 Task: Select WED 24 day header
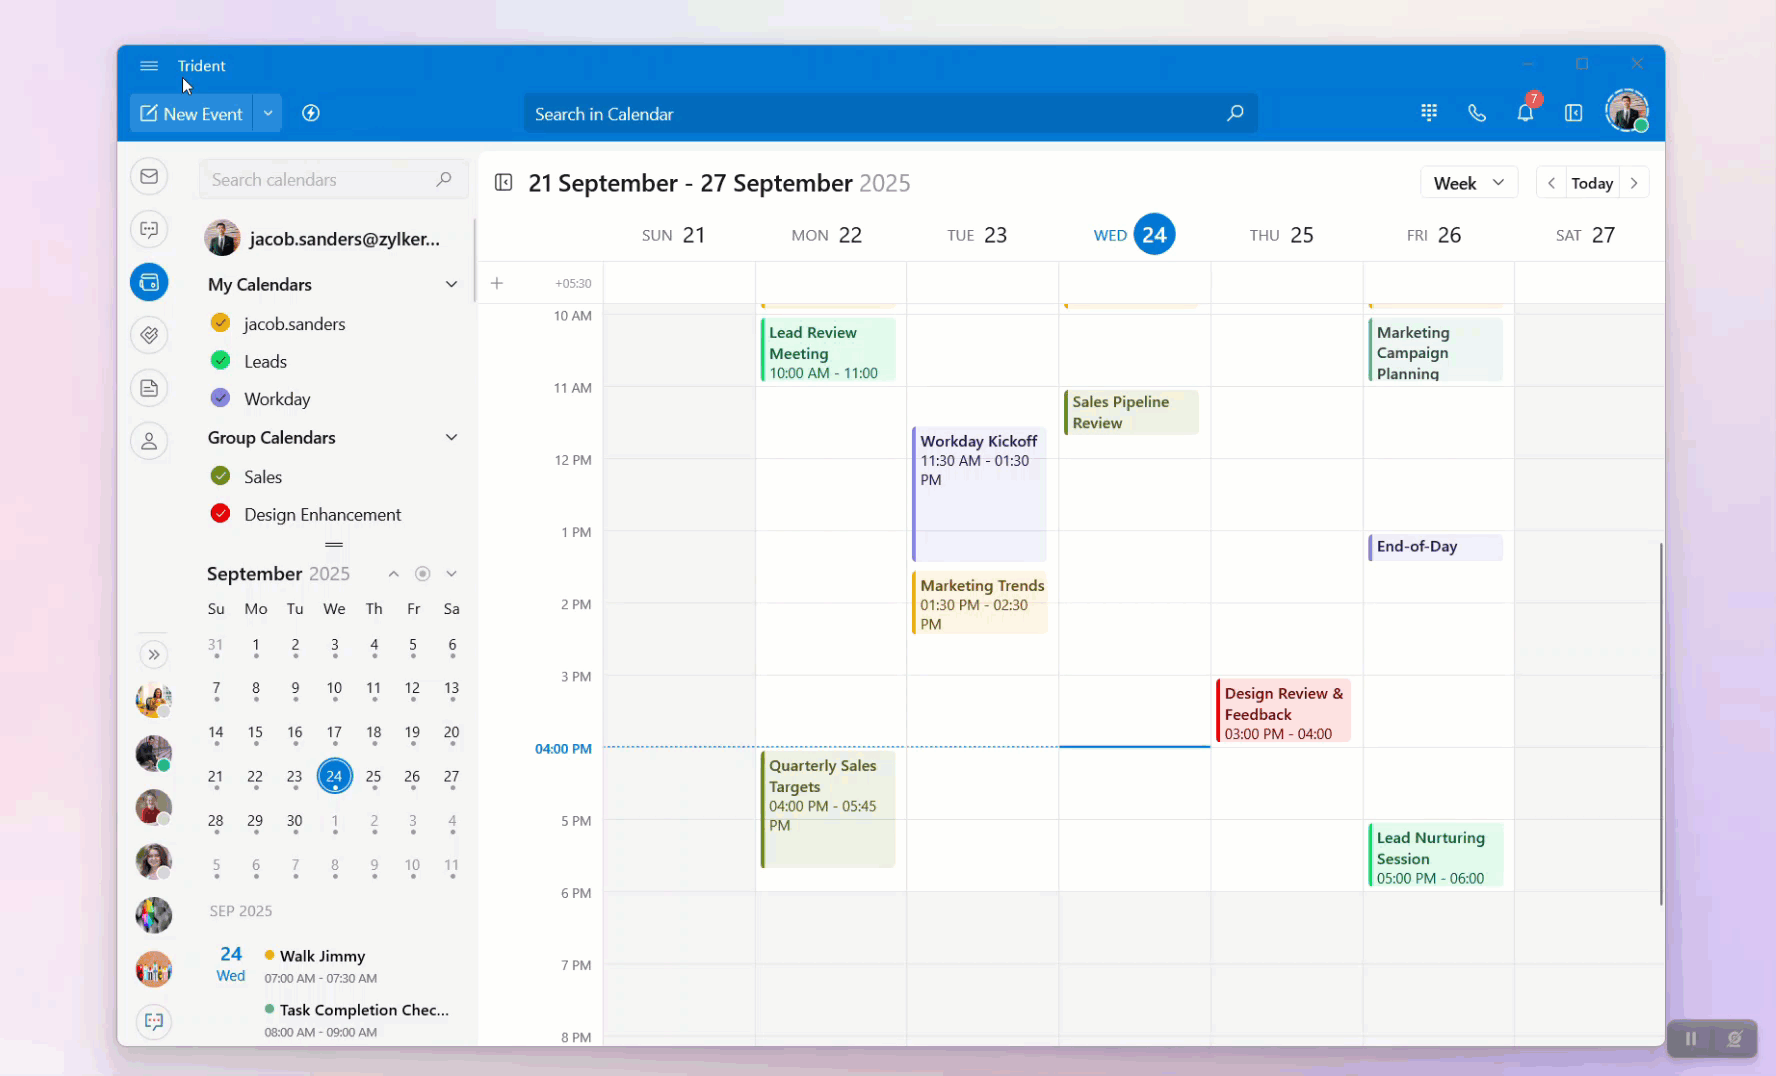tap(1134, 235)
